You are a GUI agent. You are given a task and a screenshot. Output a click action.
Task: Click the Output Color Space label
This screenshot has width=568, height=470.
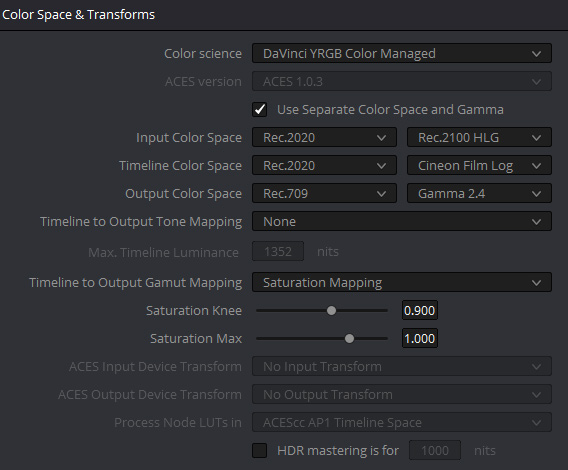[x=183, y=194]
